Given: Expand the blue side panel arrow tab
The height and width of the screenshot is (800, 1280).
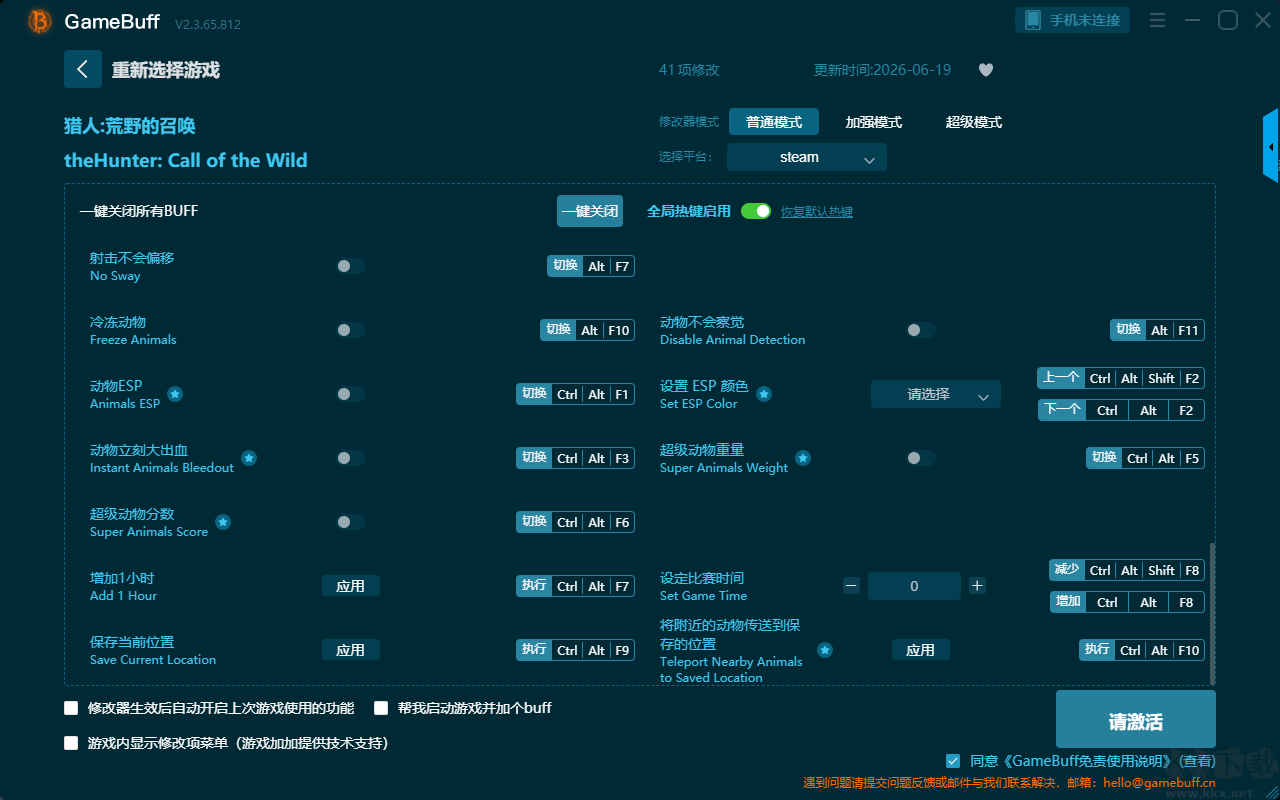Looking at the screenshot, I should click(x=1271, y=146).
